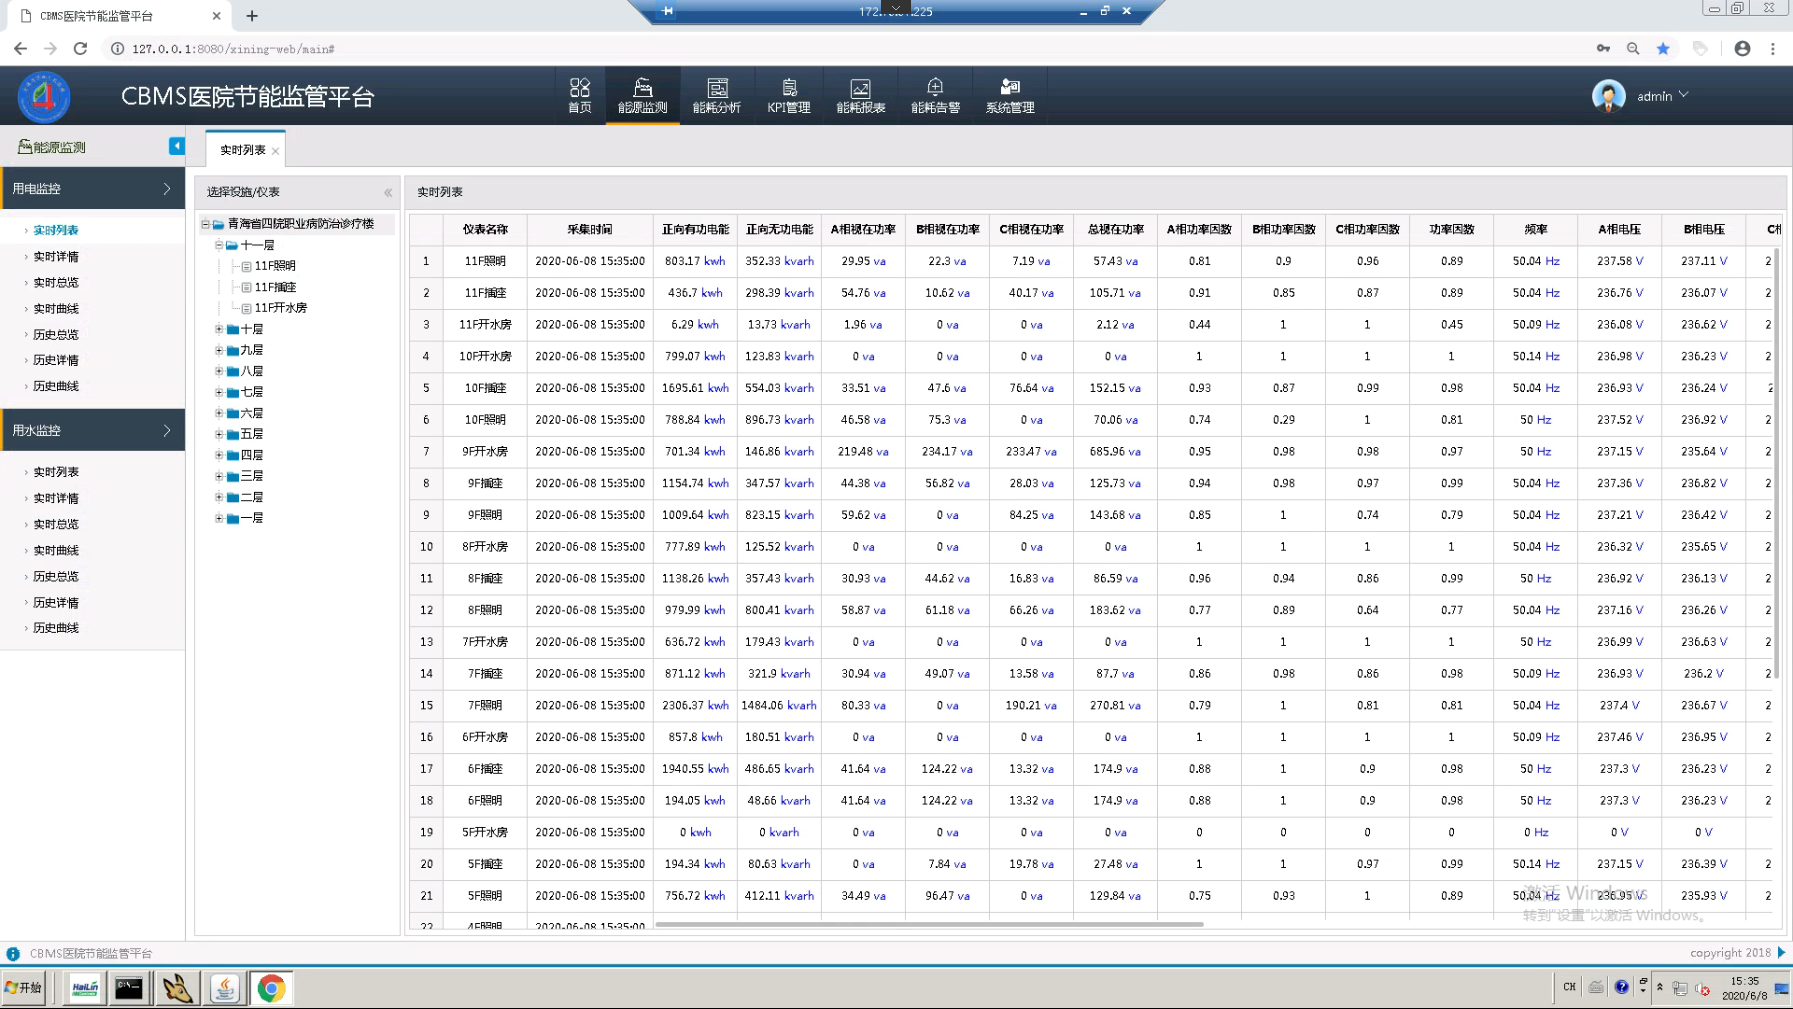Collapse the 选择设施/仪表 panel

(x=388, y=192)
